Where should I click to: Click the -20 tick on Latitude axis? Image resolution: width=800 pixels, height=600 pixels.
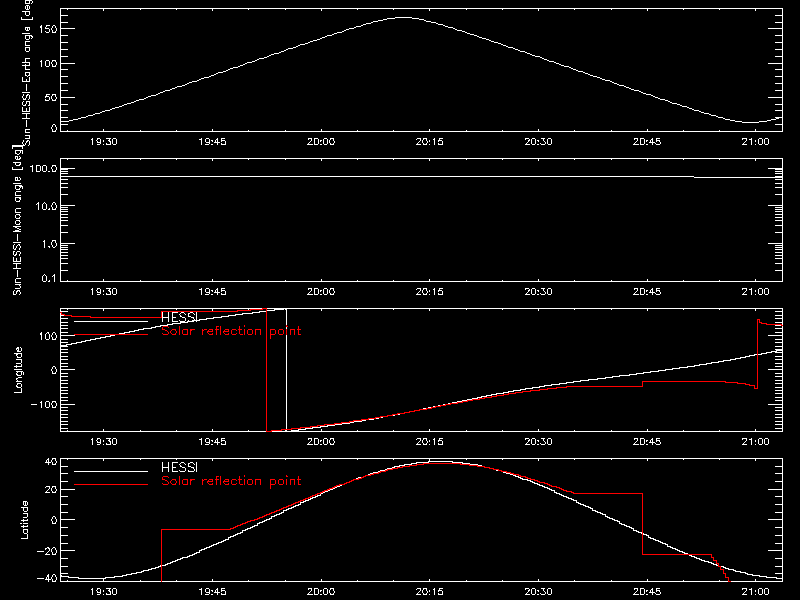click(47, 551)
